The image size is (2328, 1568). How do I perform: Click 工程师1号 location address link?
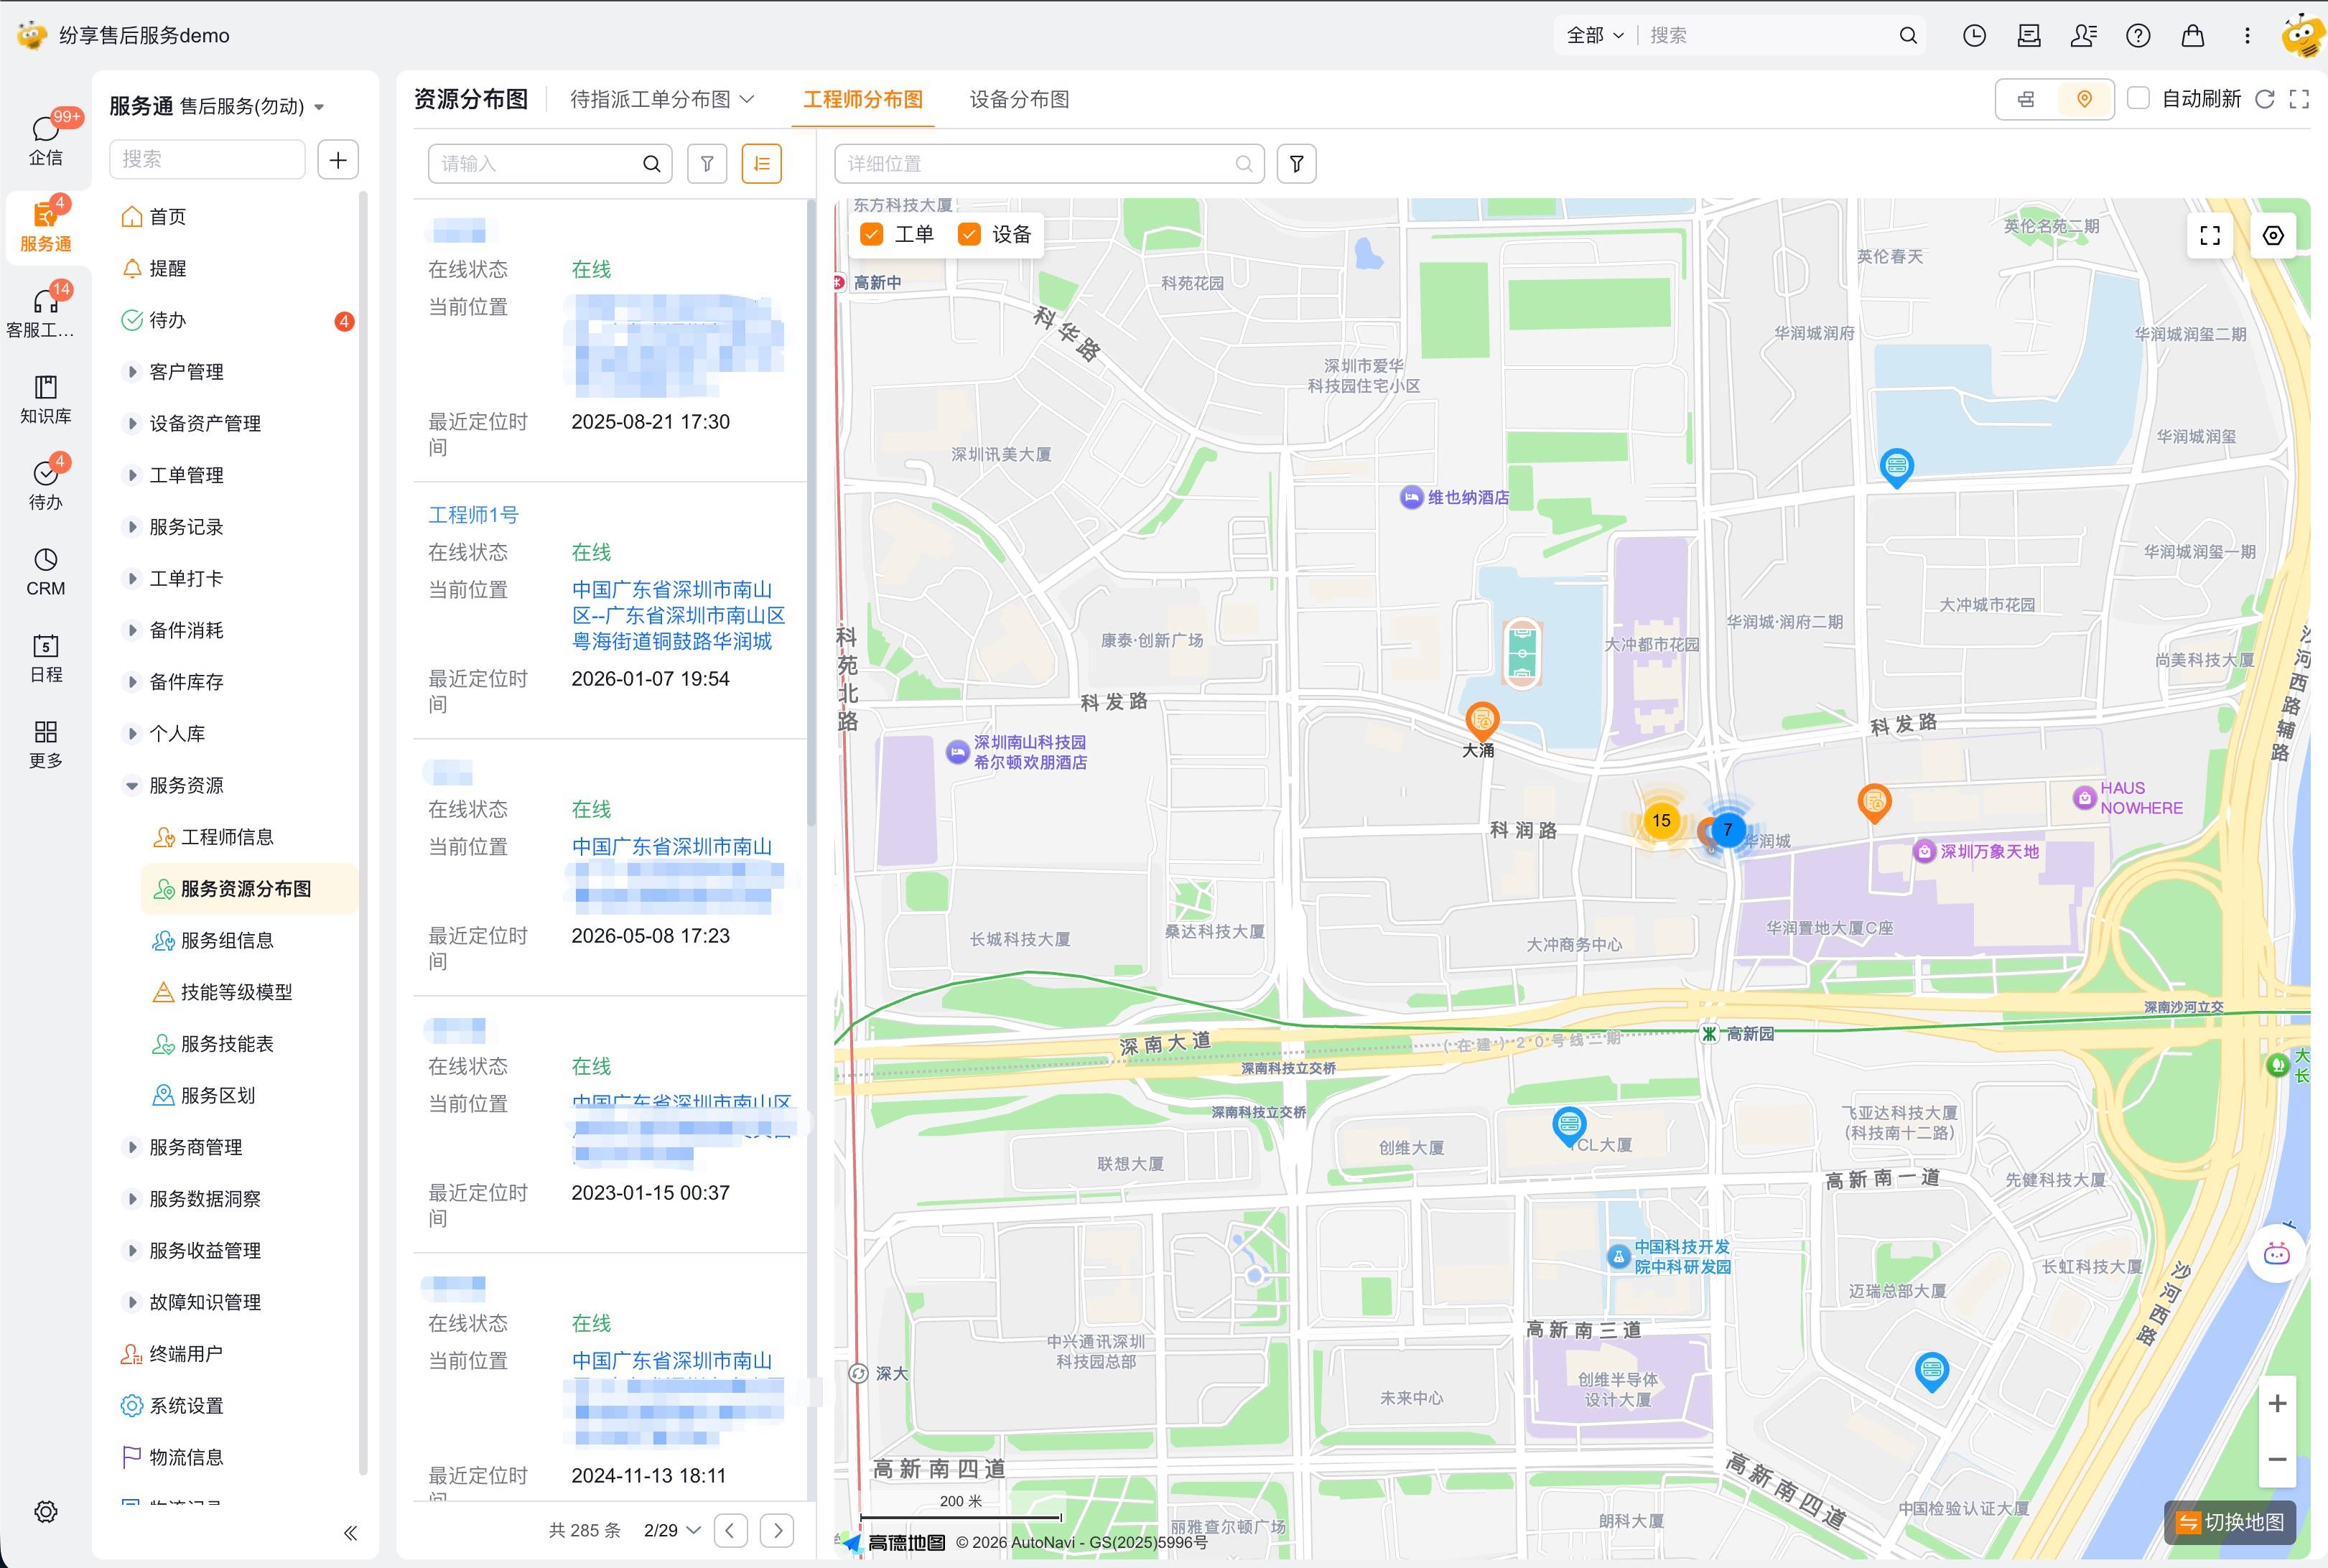[x=678, y=615]
